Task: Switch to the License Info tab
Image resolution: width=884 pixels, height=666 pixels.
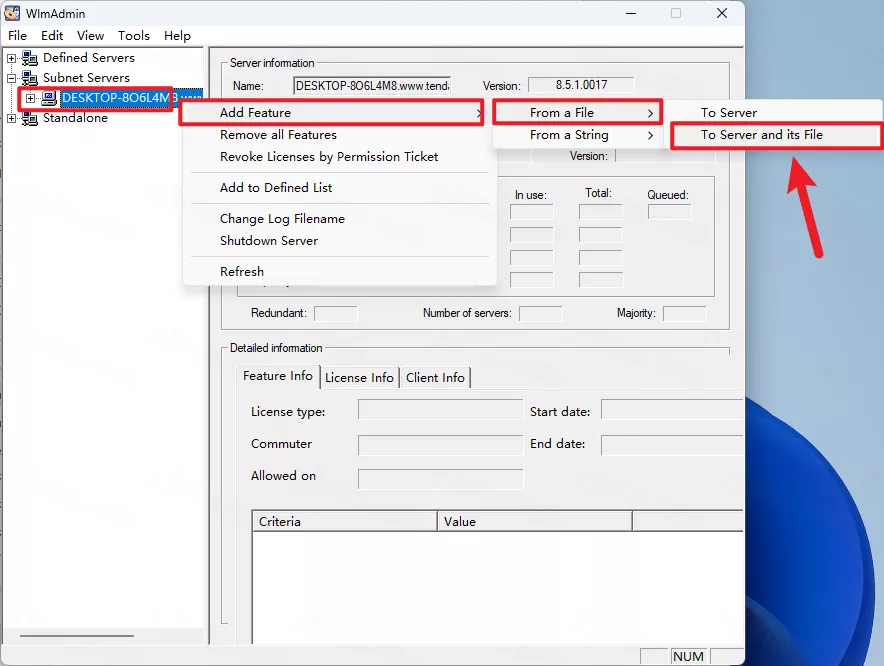Action: coord(359,378)
